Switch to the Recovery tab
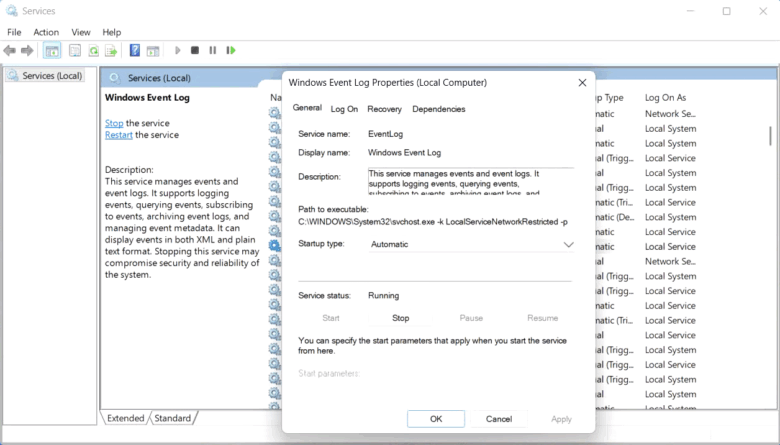Image resolution: width=780 pixels, height=445 pixels. [384, 109]
